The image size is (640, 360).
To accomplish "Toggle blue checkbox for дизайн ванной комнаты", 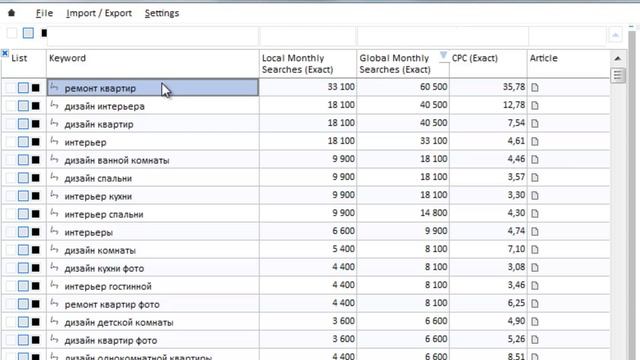I will coord(23,160).
